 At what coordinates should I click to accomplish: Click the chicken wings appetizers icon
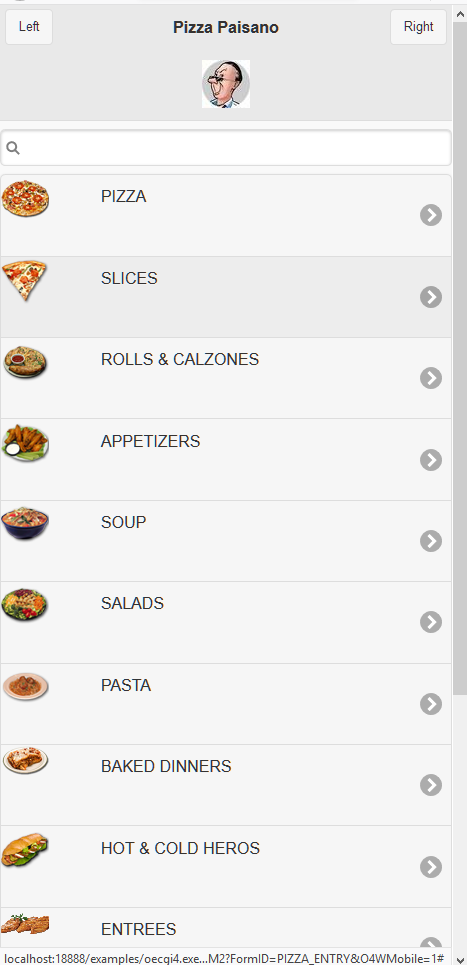click(25, 442)
